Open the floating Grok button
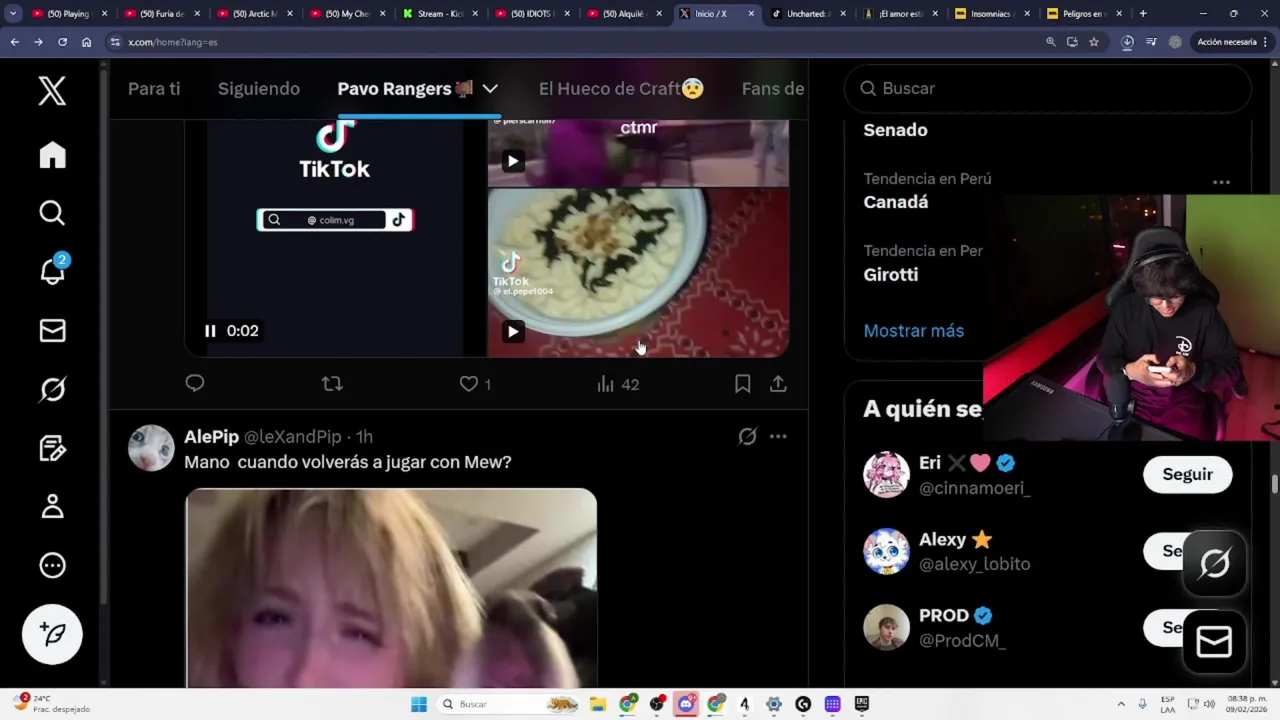The height and width of the screenshot is (720, 1280). (x=1214, y=563)
